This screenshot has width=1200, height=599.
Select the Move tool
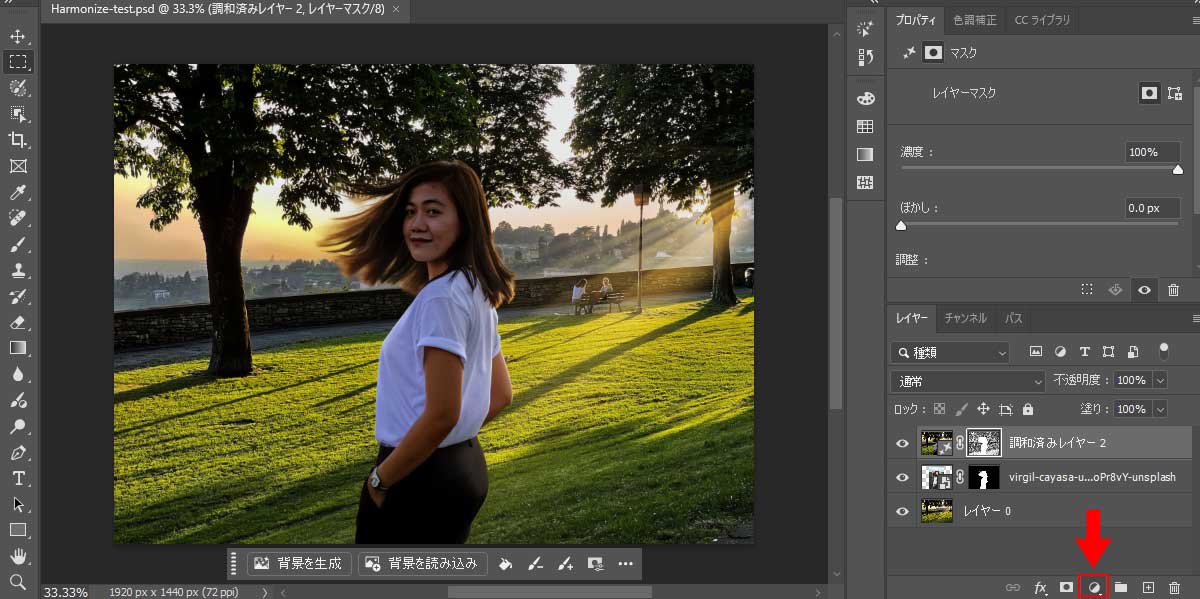(x=18, y=36)
